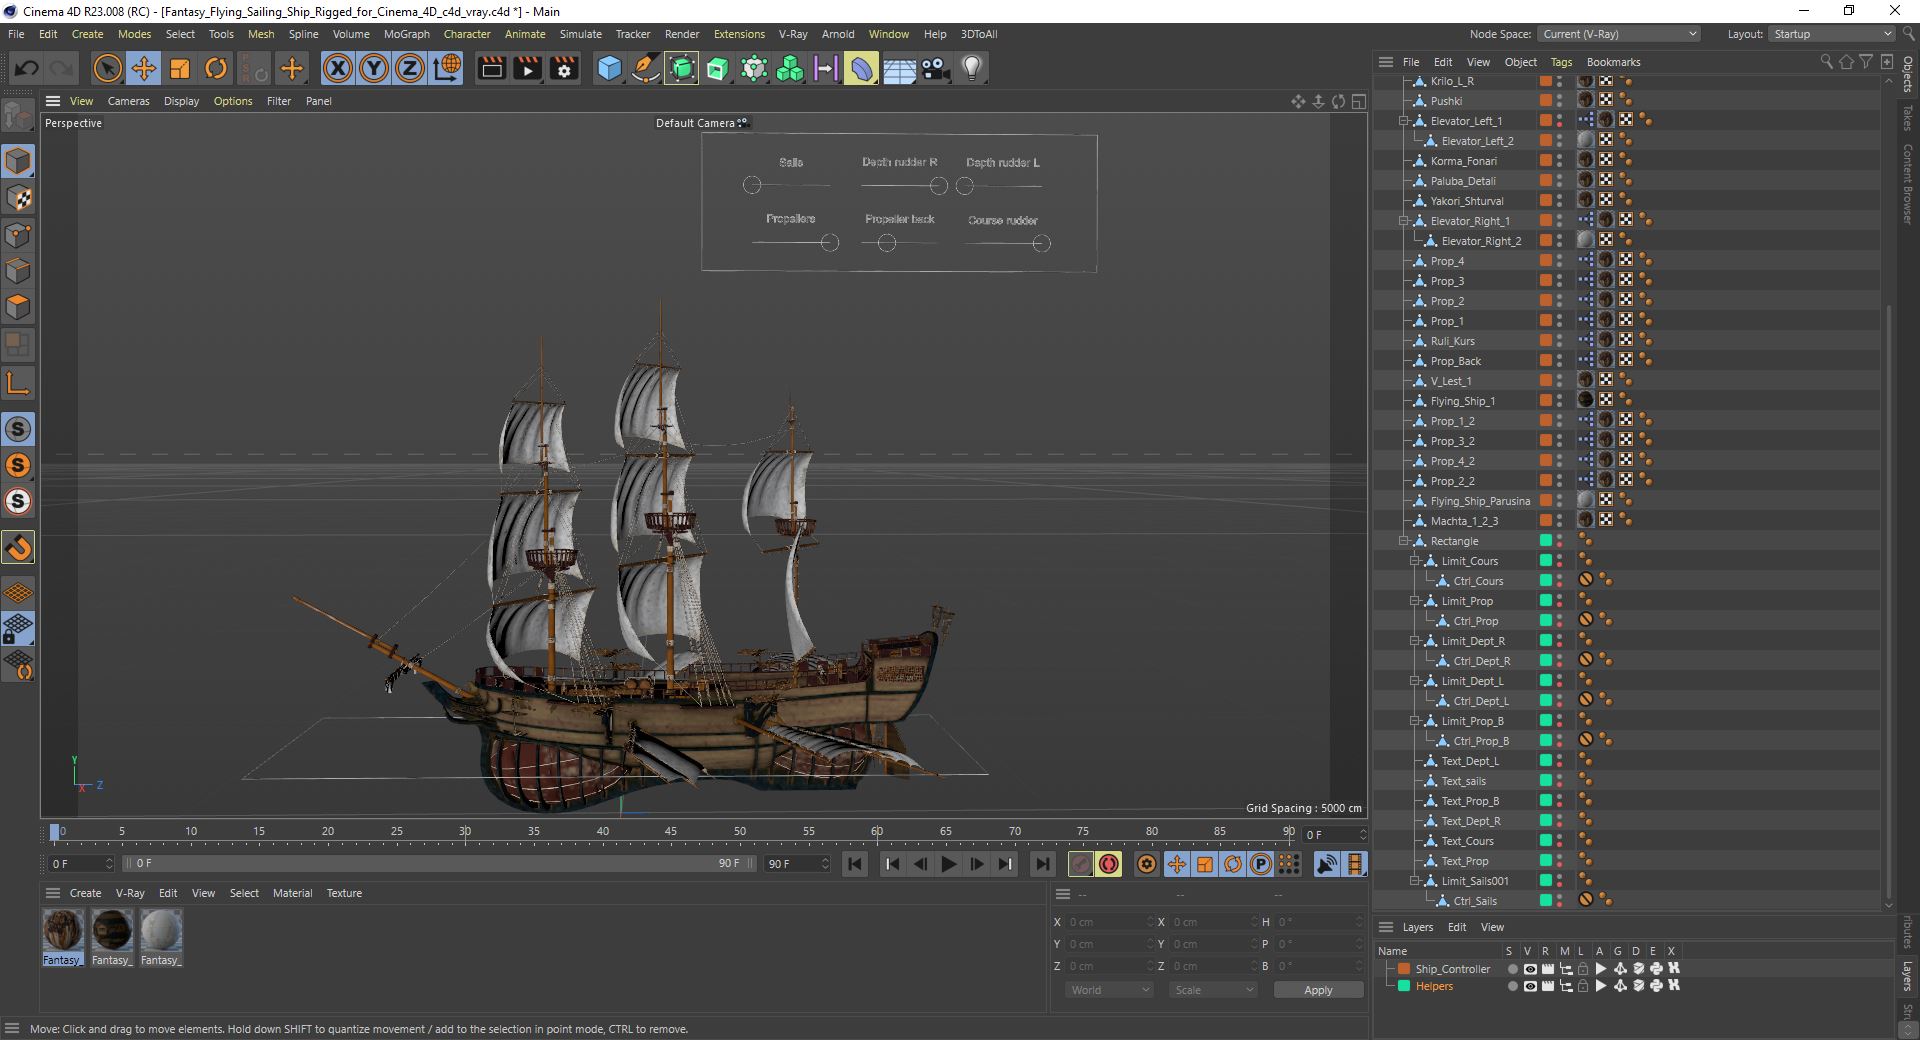Play the animation forward
The width and height of the screenshot is (1920, 1040).
tap(949, 864)
